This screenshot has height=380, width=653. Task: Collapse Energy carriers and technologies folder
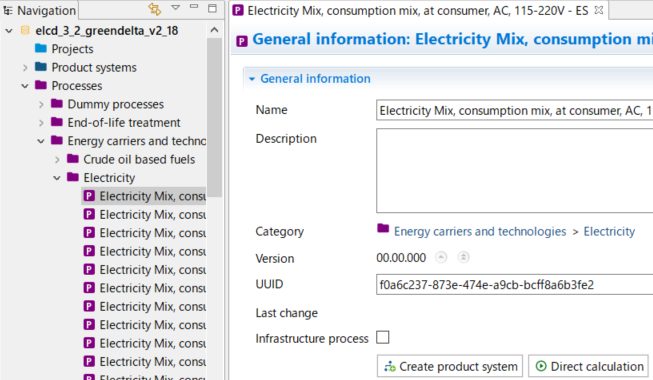click(x=41, y=141)
